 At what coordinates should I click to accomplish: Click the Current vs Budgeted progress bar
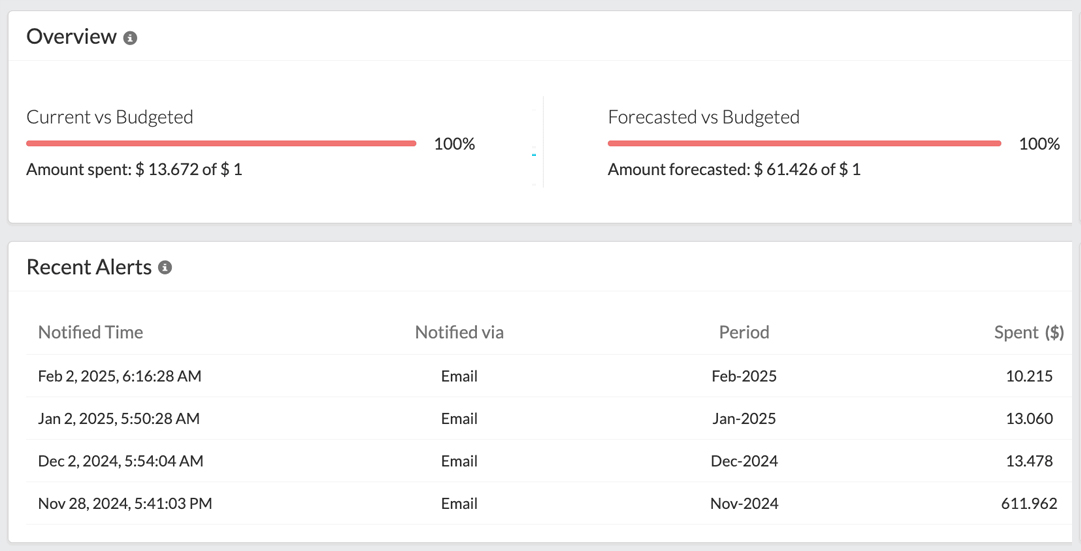pos(221,144)
